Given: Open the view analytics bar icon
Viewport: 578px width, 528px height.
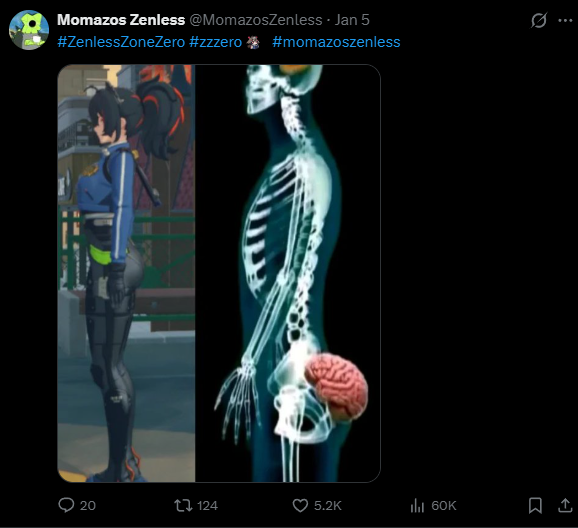Looking at the screenshot, I should pyautogui.click(x=417, y=506).
